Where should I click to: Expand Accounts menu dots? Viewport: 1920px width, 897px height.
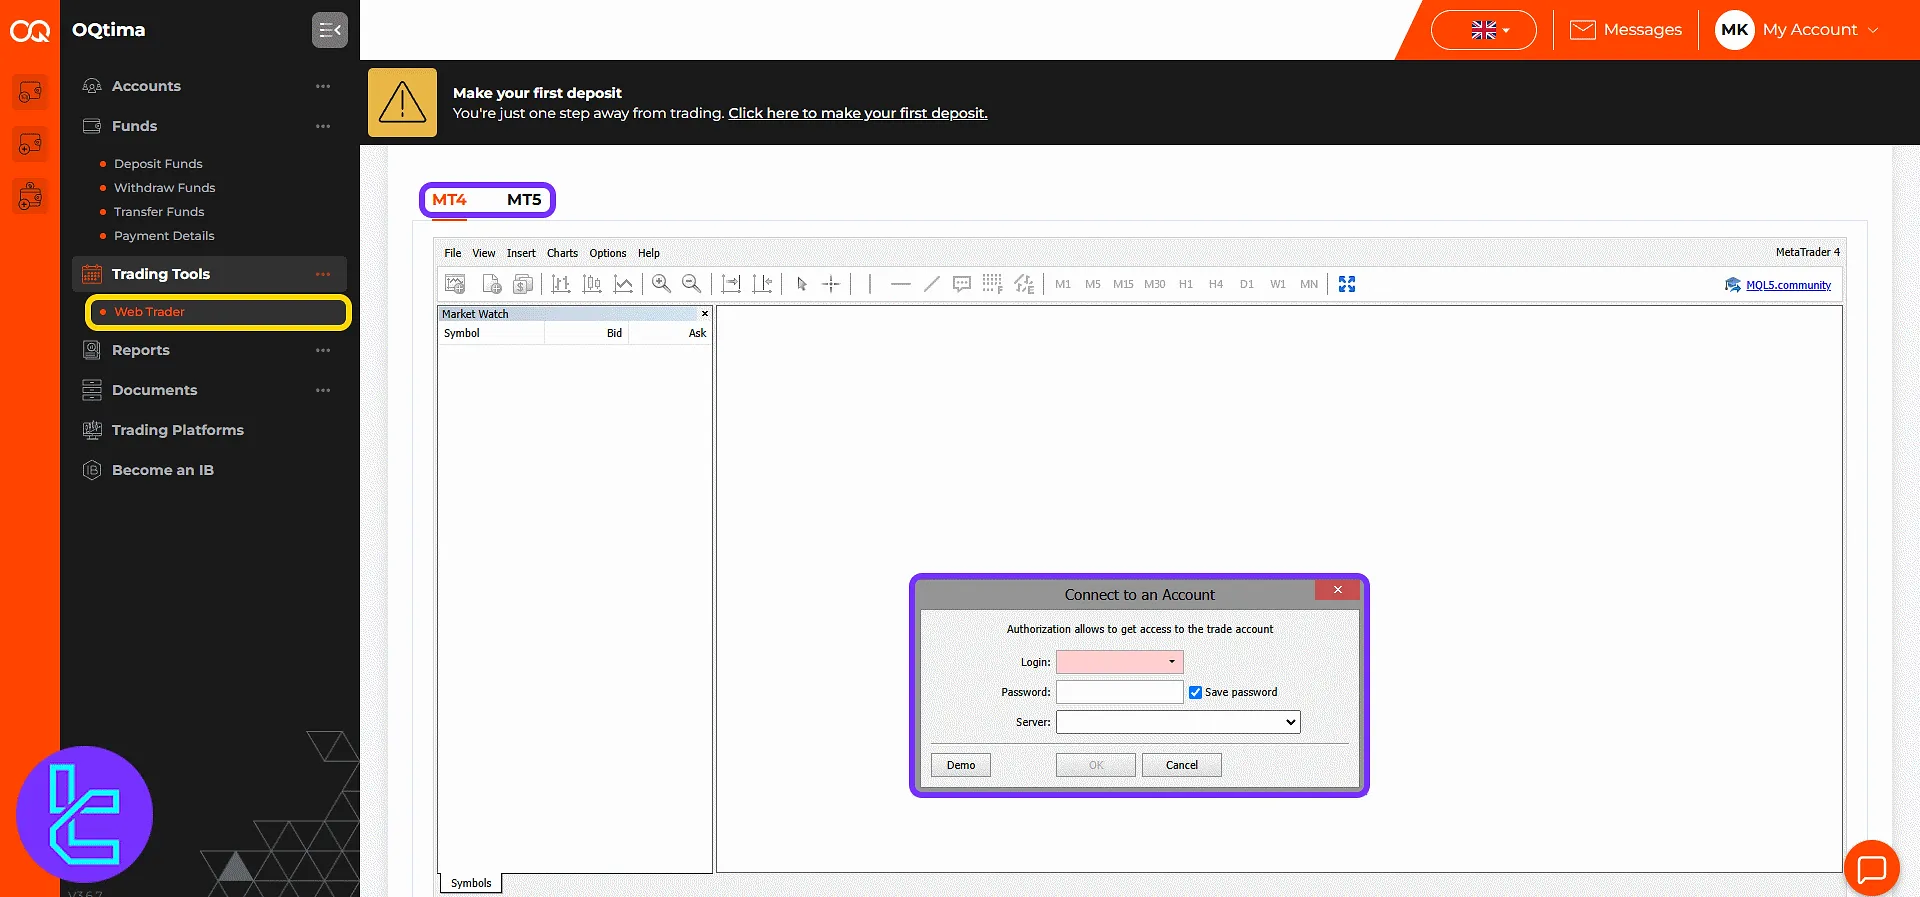[323, 86]
